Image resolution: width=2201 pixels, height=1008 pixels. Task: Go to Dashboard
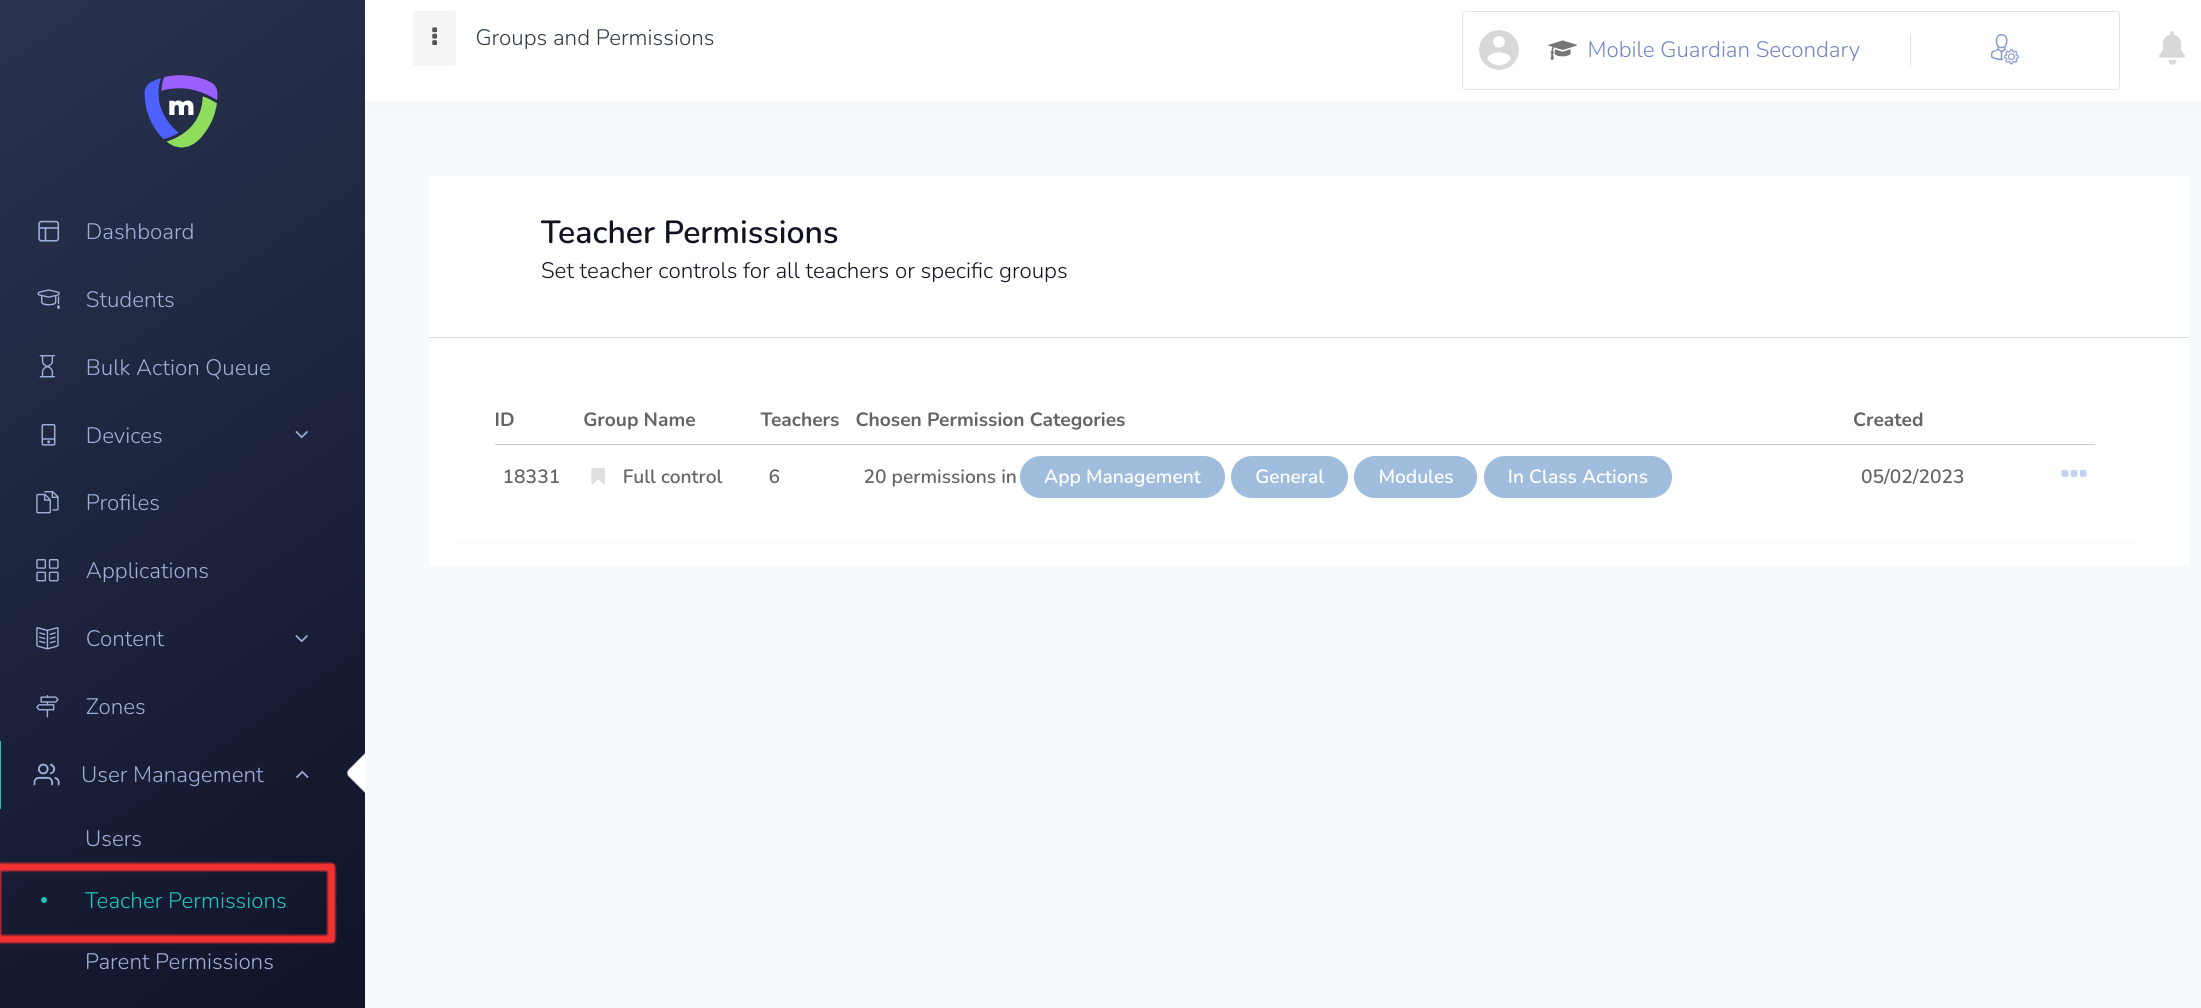tap(140, 232)
